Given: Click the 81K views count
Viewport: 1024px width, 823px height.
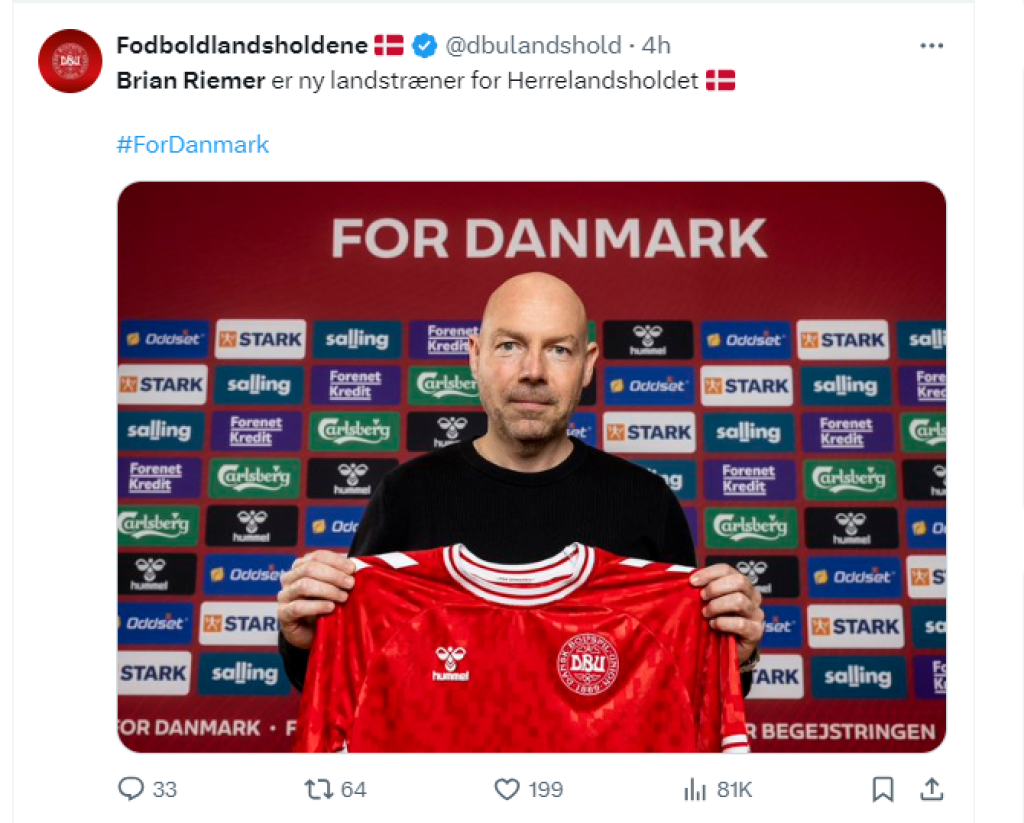Looking at the screenshot, I should coord(735,790).
